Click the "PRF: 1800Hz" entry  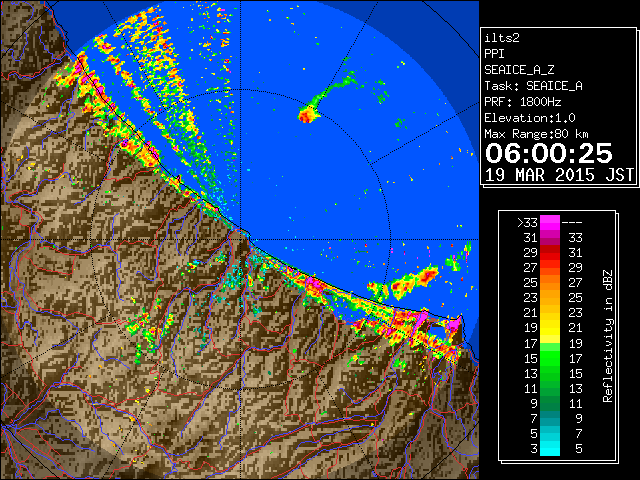(x=522, y=102)
